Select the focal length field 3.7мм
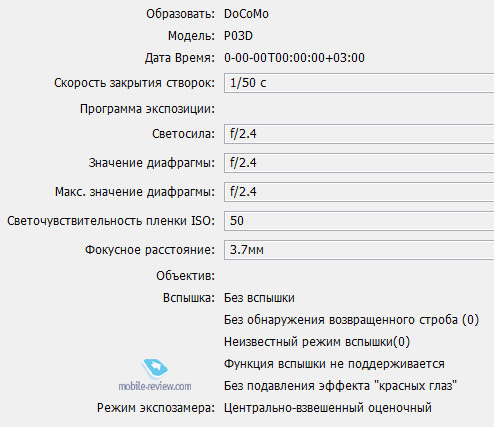Viewport: 494px width, 427px height. click(359, 250)
